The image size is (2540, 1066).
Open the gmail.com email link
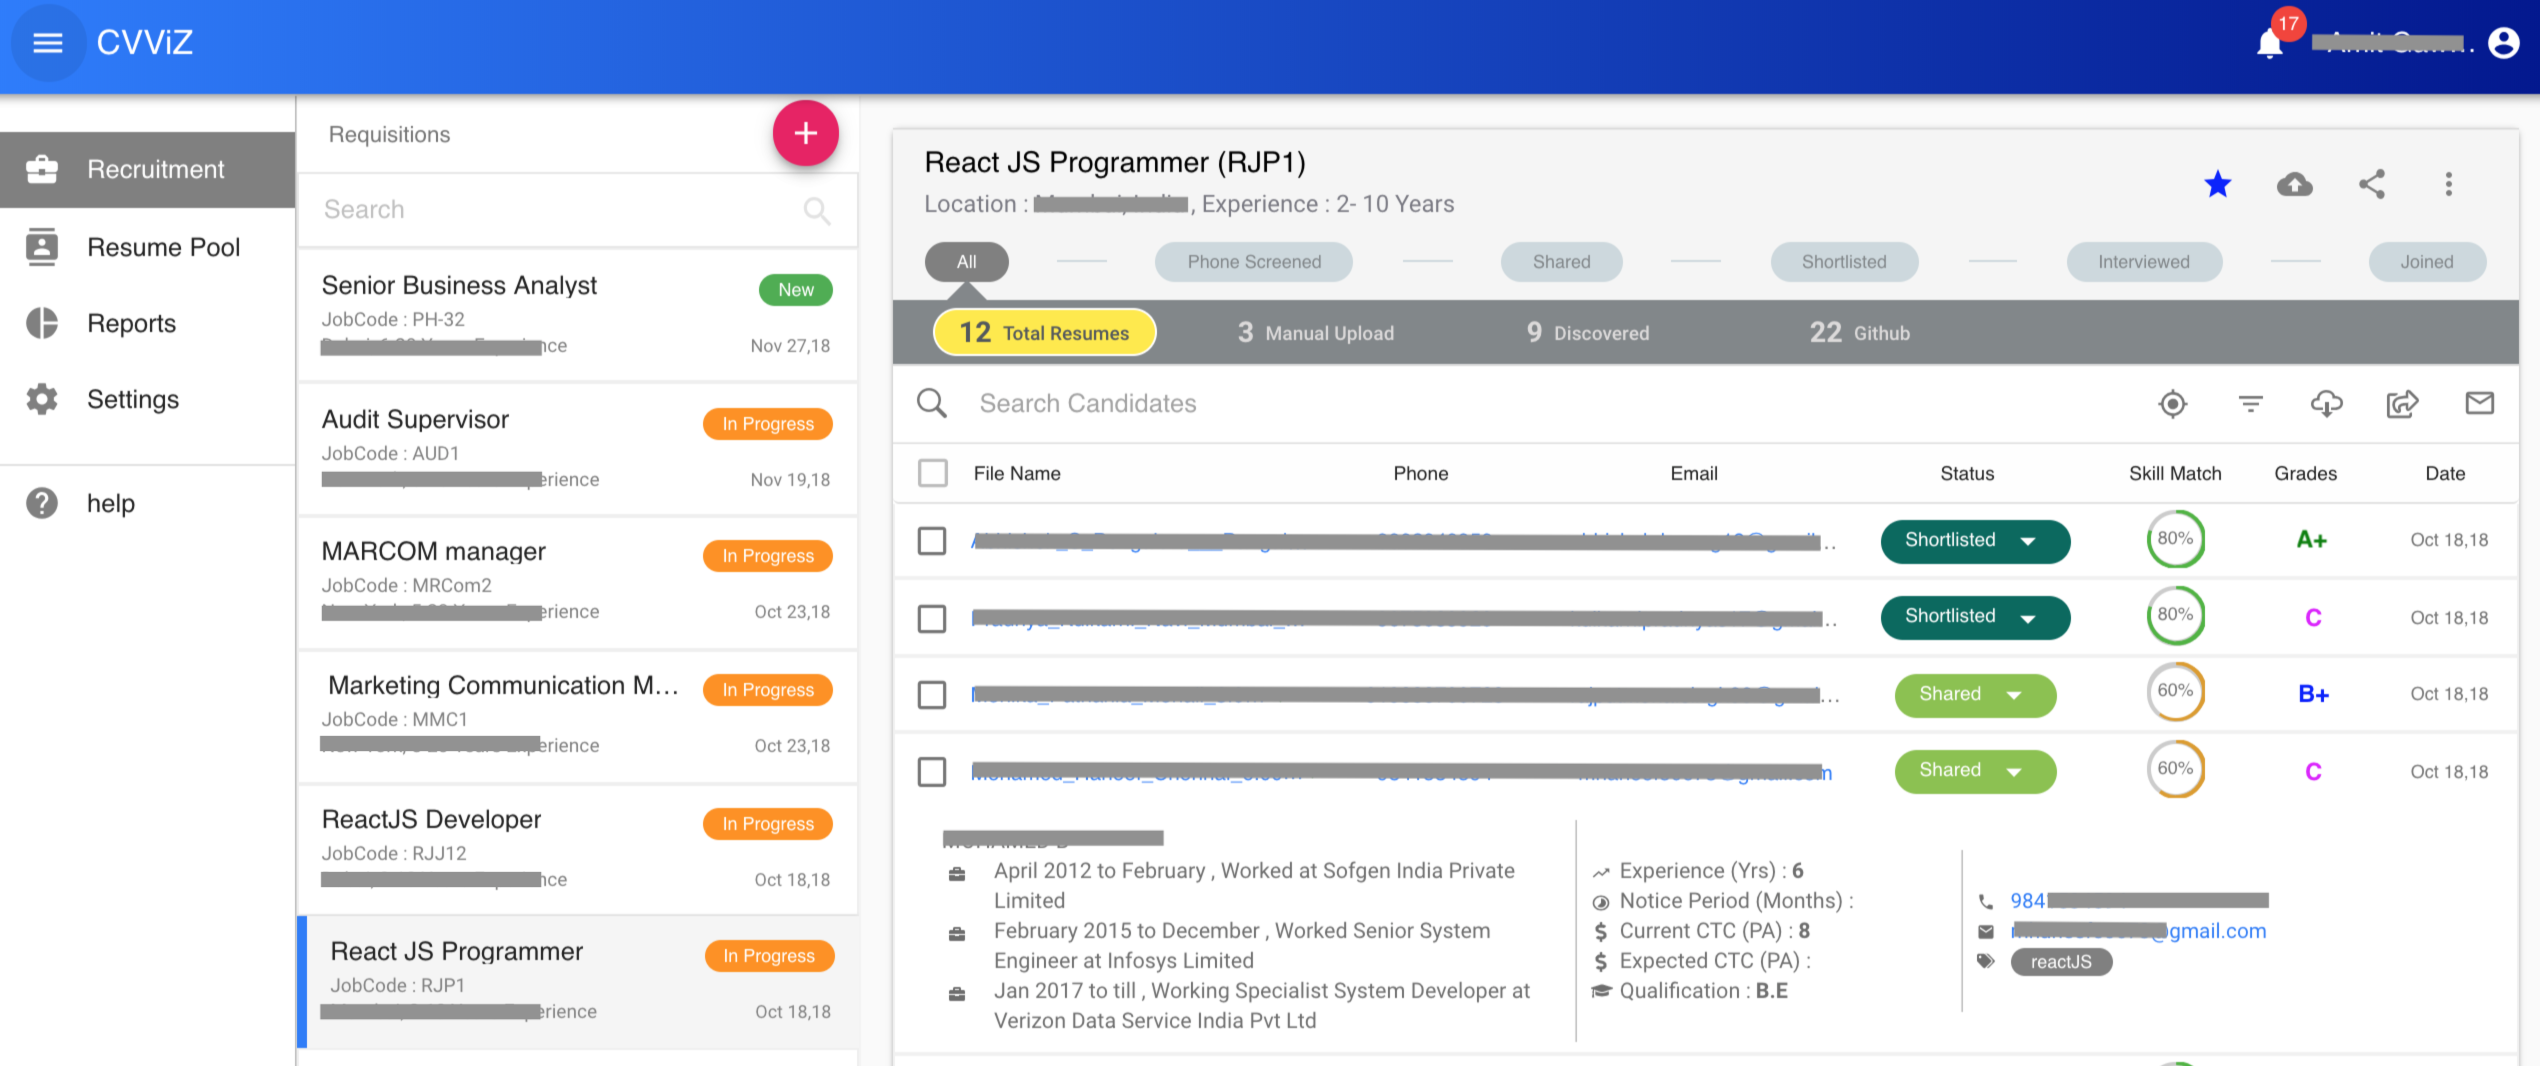click(x=2139, y=931)
